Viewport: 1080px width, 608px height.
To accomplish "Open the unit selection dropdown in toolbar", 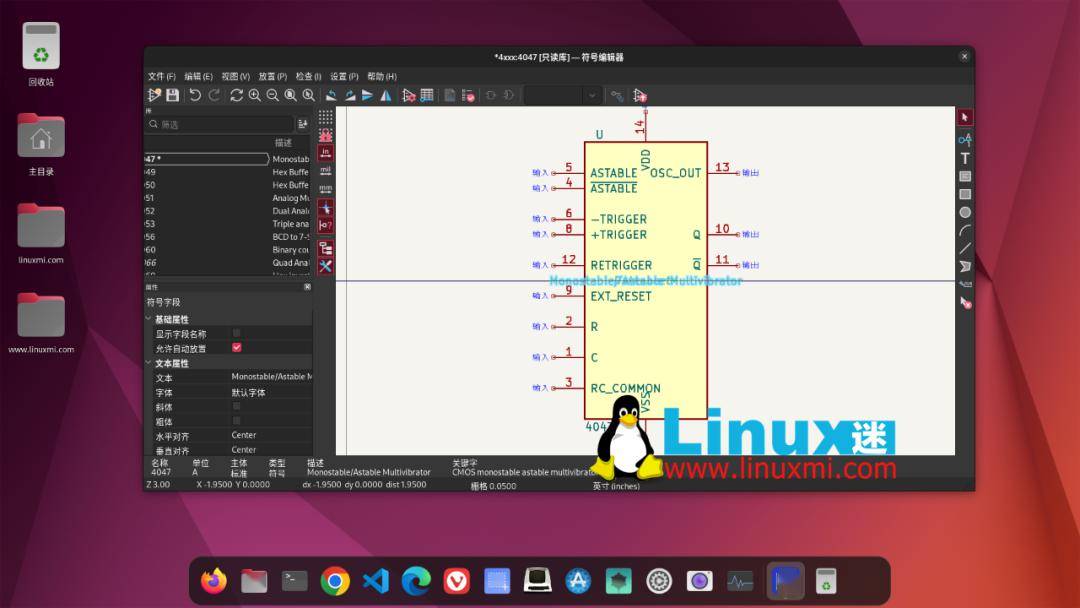I will click(x=563, y=95).
